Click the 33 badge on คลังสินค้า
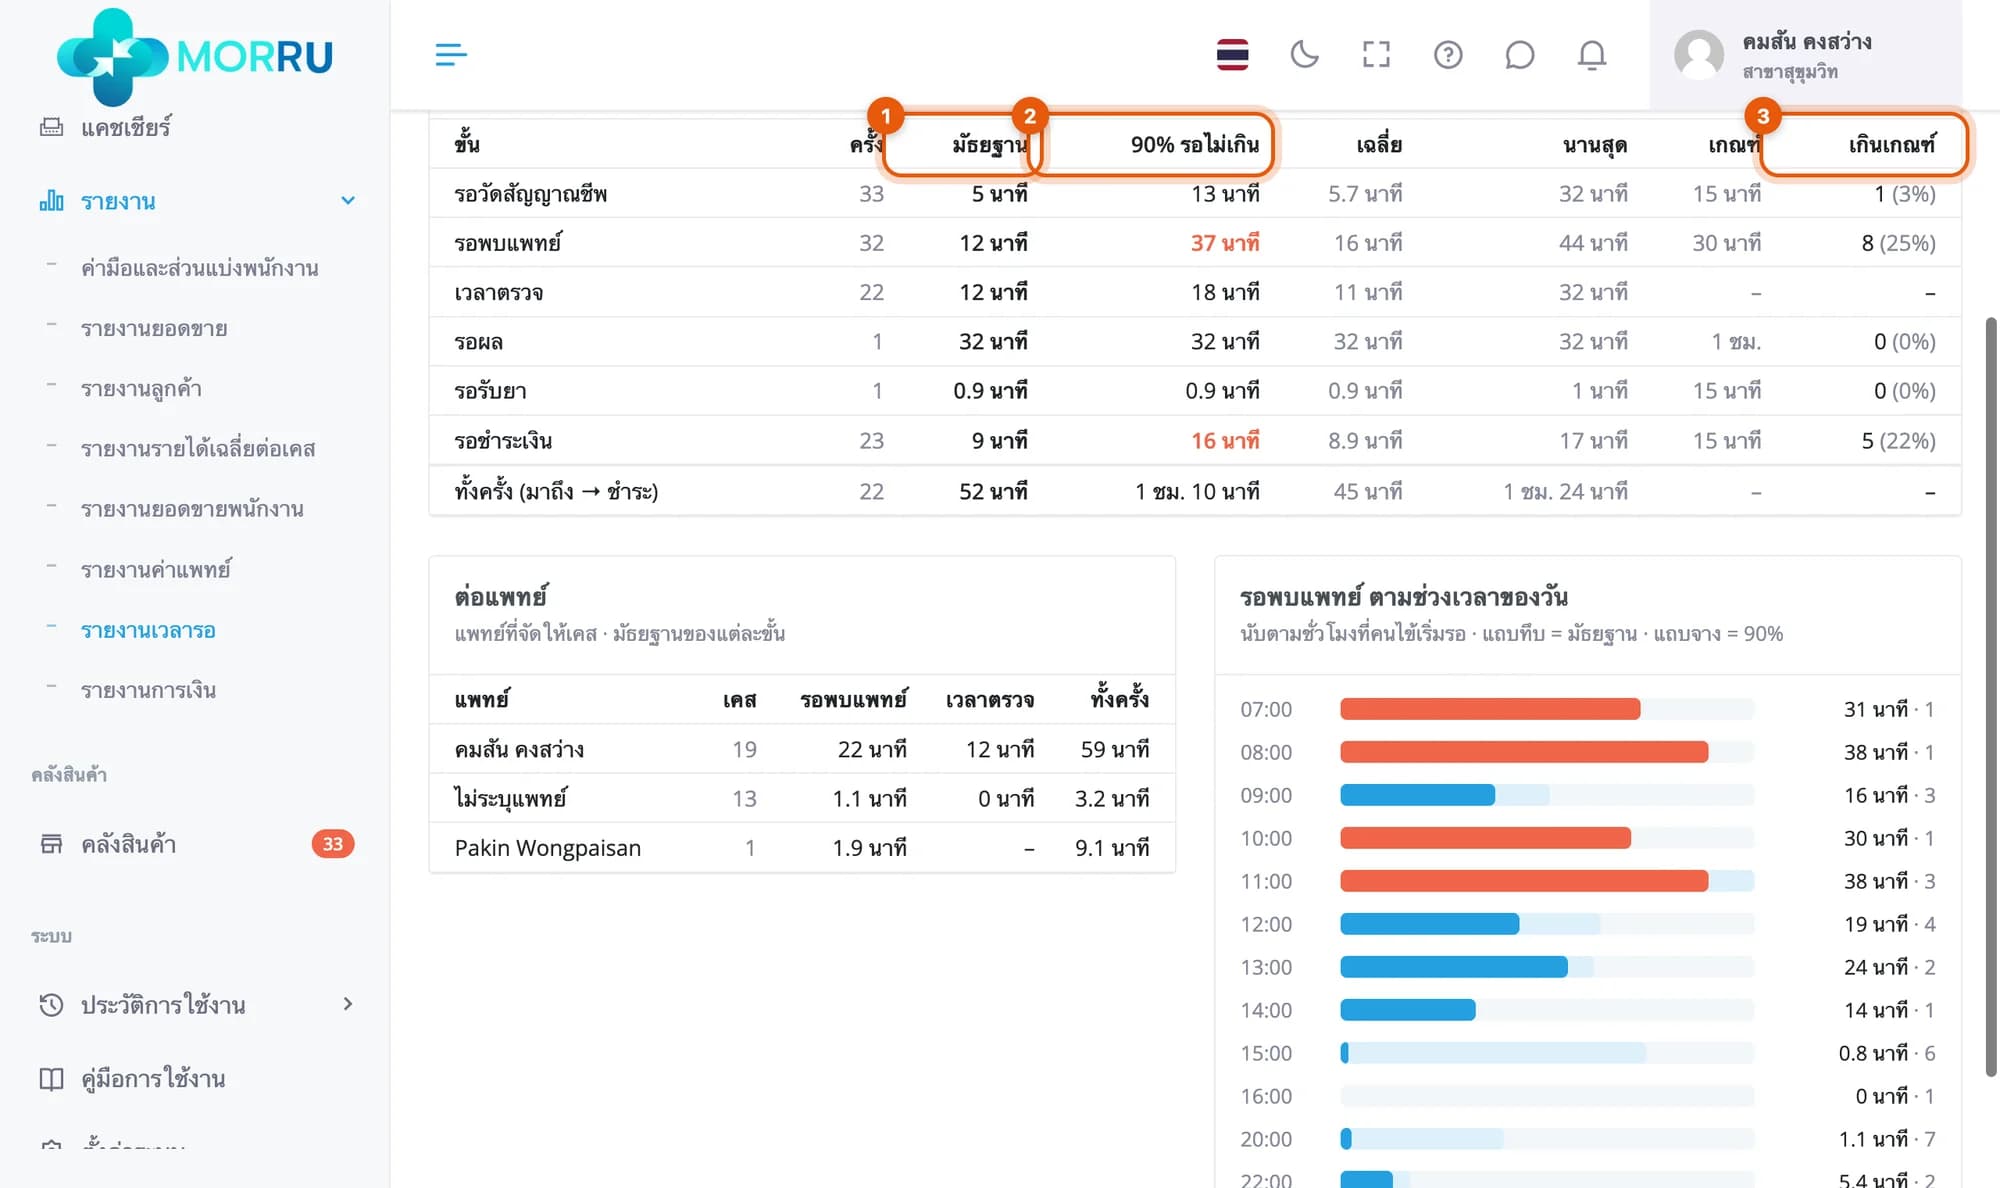The height and width of the screenshot is (1188, 2000). tap(333, 844)
